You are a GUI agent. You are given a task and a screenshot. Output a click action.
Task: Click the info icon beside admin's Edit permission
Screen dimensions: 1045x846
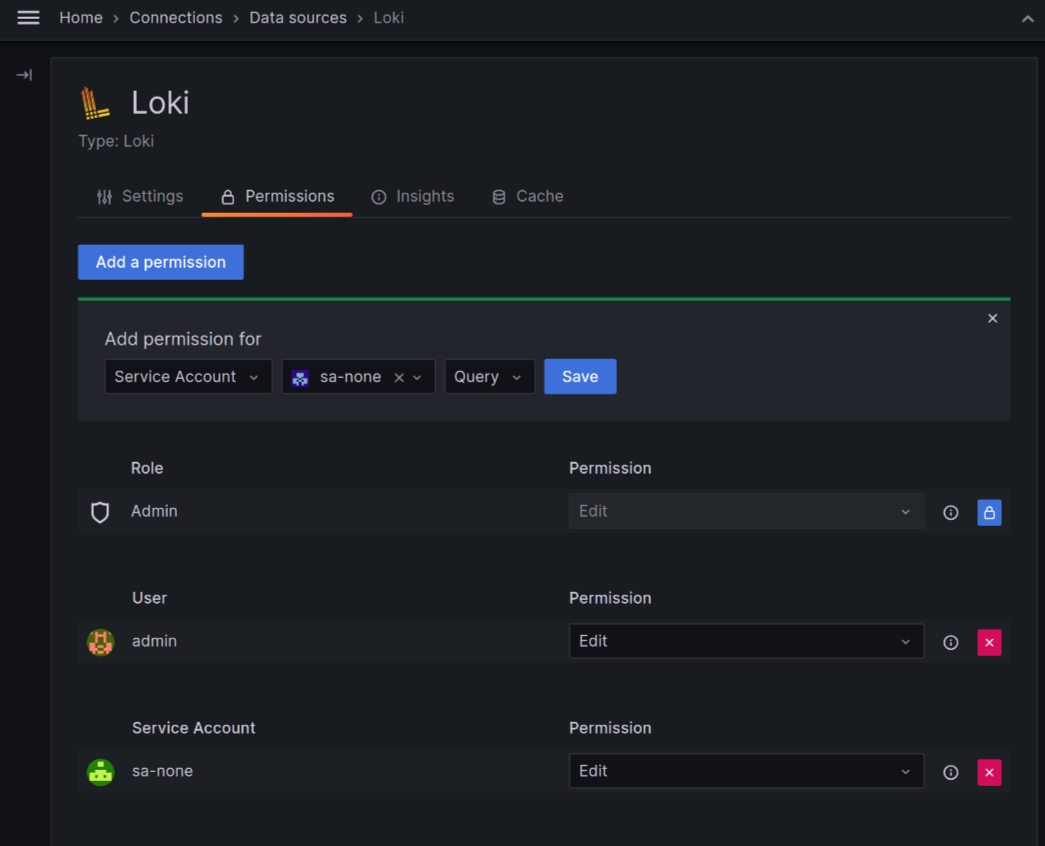[950, 641]
